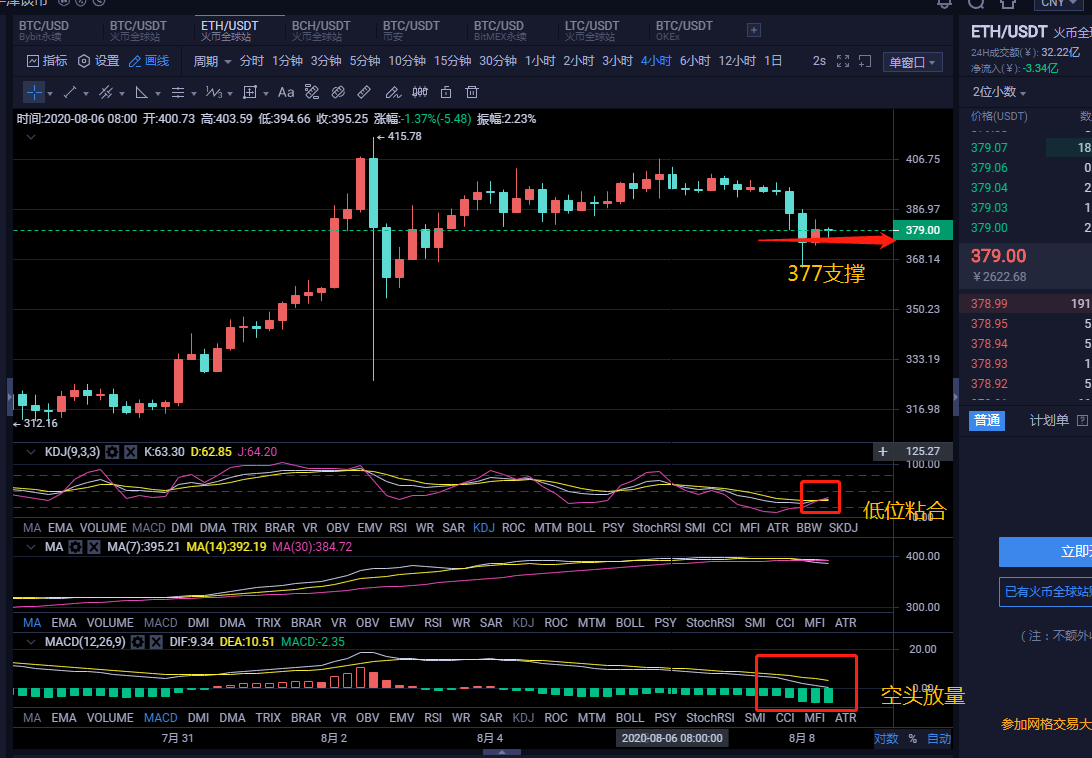
Task: Select the dotted ruler measure tool
Action: (312, 92)
